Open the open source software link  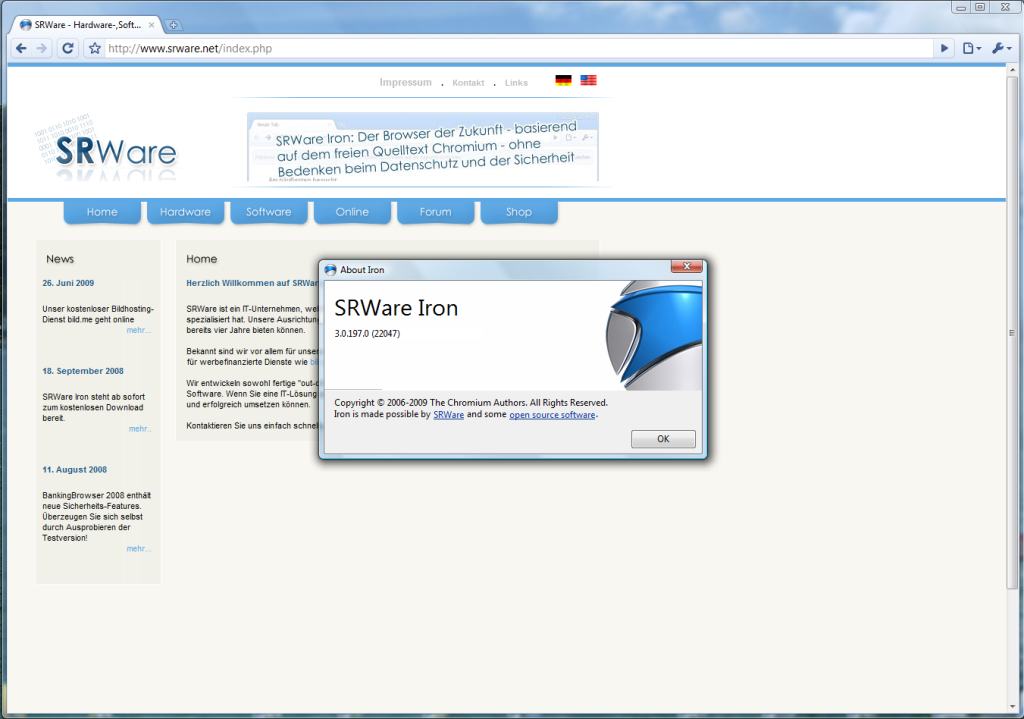click(552, 415)
